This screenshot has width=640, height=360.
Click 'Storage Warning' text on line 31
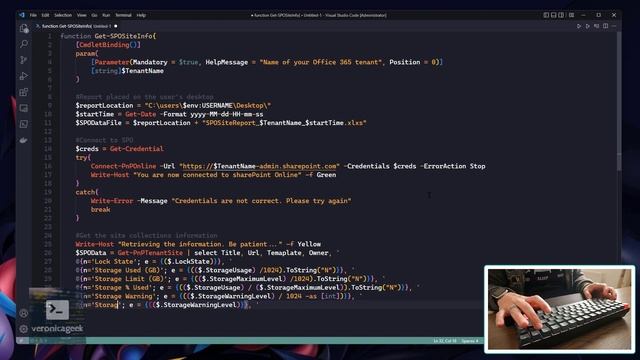(125, 296)
